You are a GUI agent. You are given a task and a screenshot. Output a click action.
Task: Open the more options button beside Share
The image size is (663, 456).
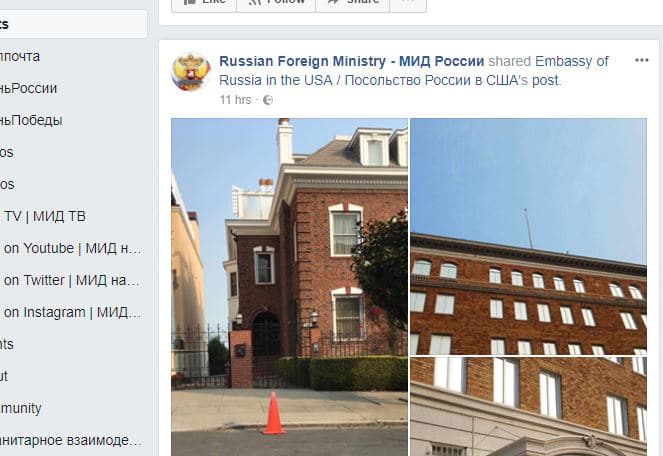(x=408, y=3)
